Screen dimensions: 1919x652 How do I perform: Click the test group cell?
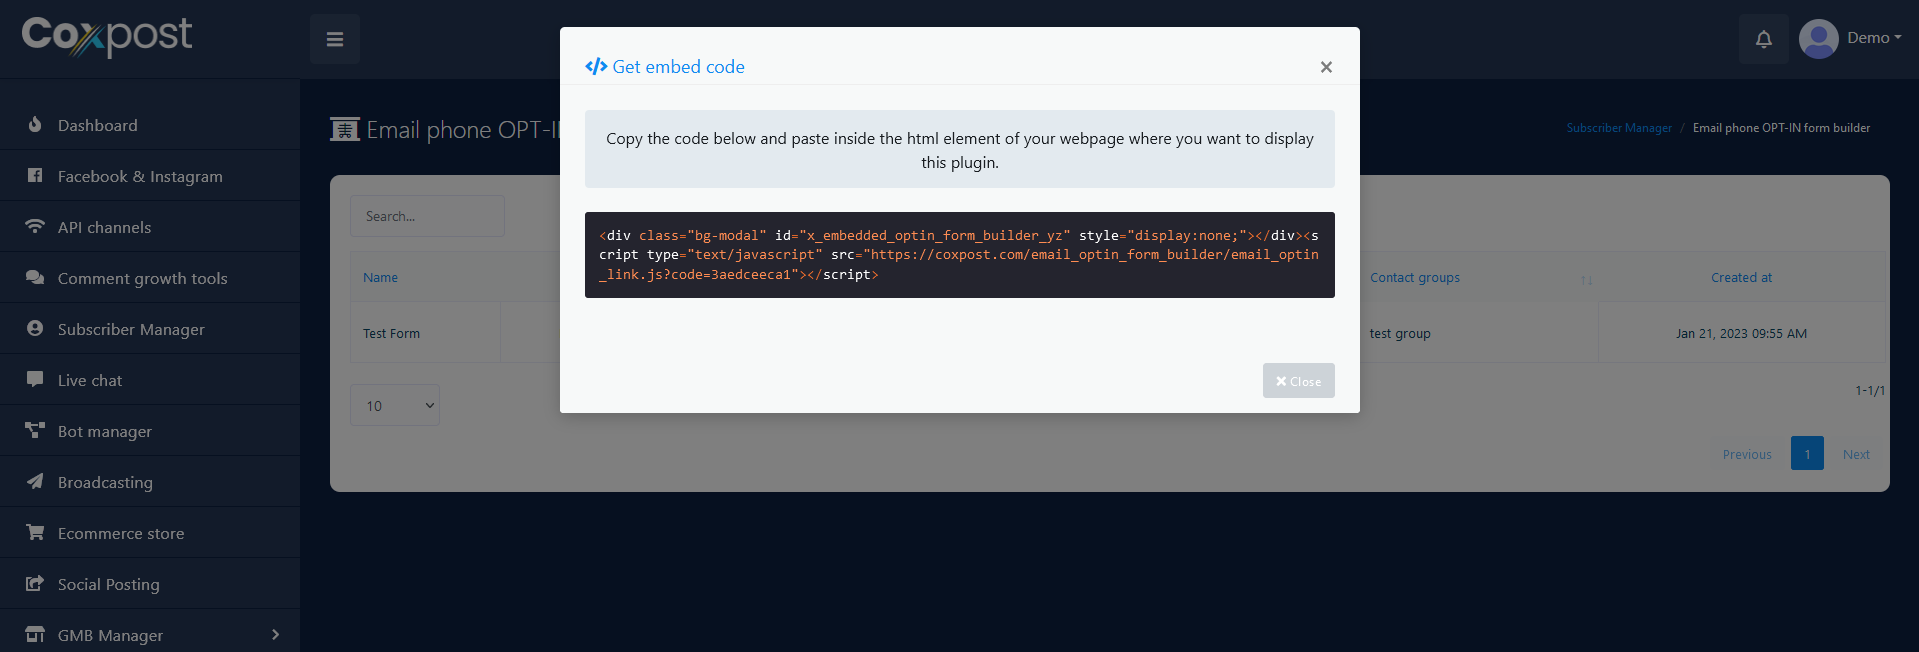pyautogui.click(x=1400, y=334)
